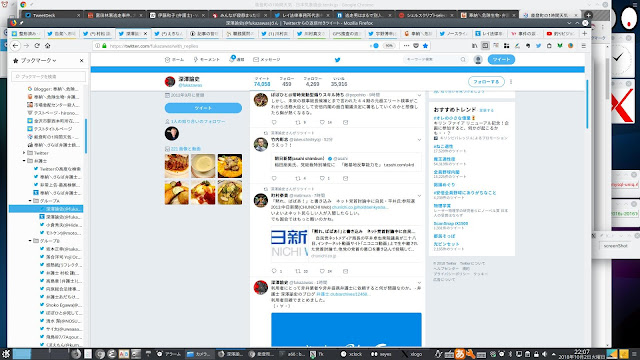This screenshot has width=640, height=360.
Task: Open dropdown caret on asahi quote tweet
Action: (419, 140)
